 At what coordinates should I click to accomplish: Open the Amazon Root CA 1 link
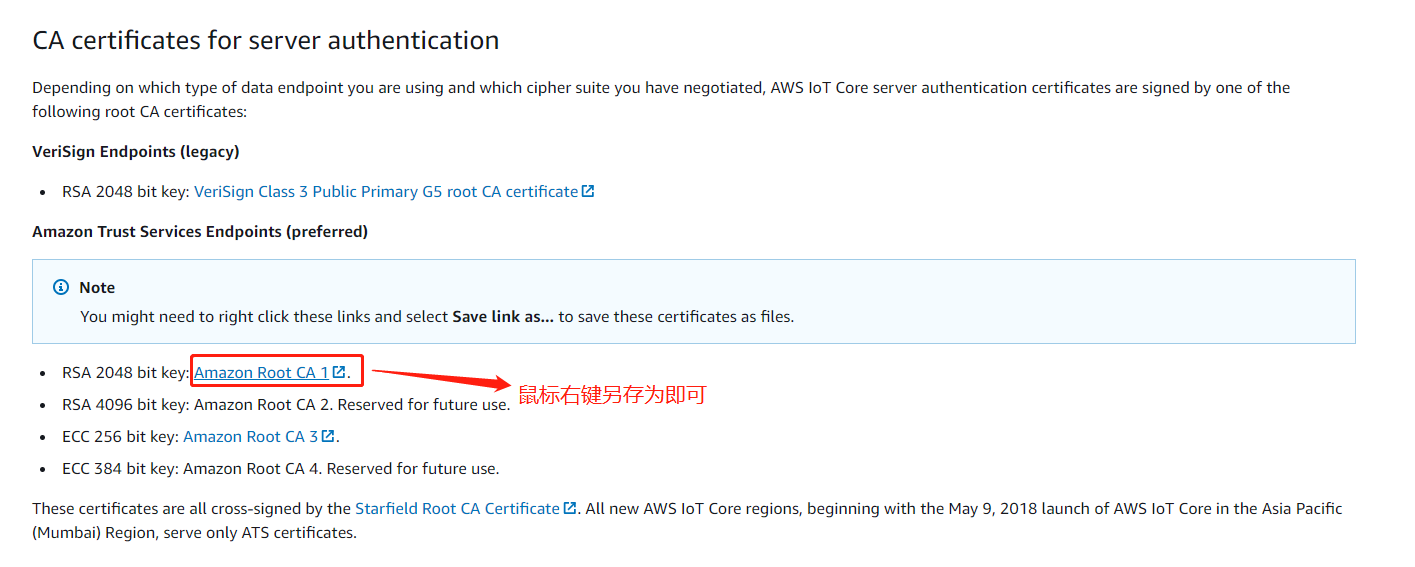coord(261,372)
